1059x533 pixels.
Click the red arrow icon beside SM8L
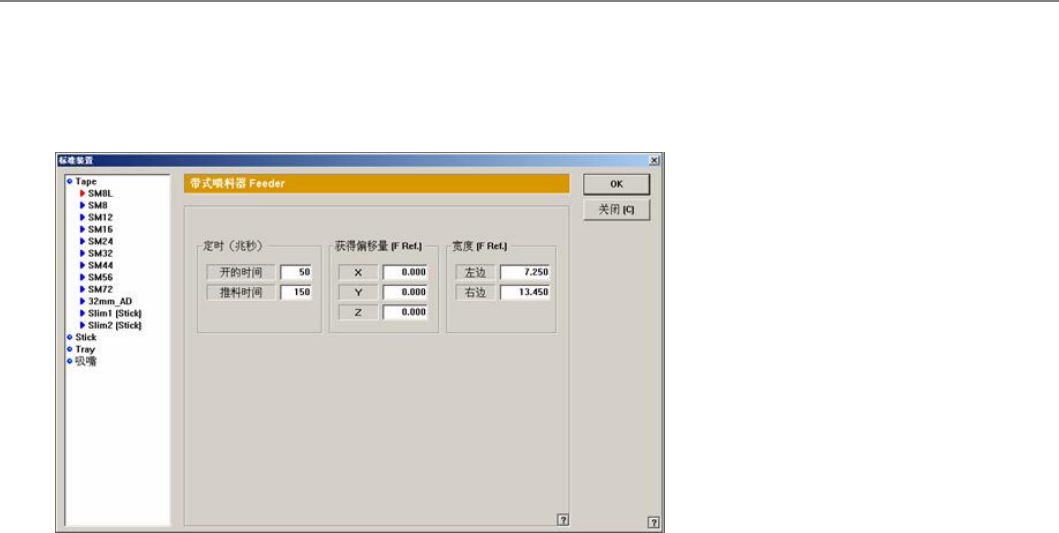coord(82,193)
